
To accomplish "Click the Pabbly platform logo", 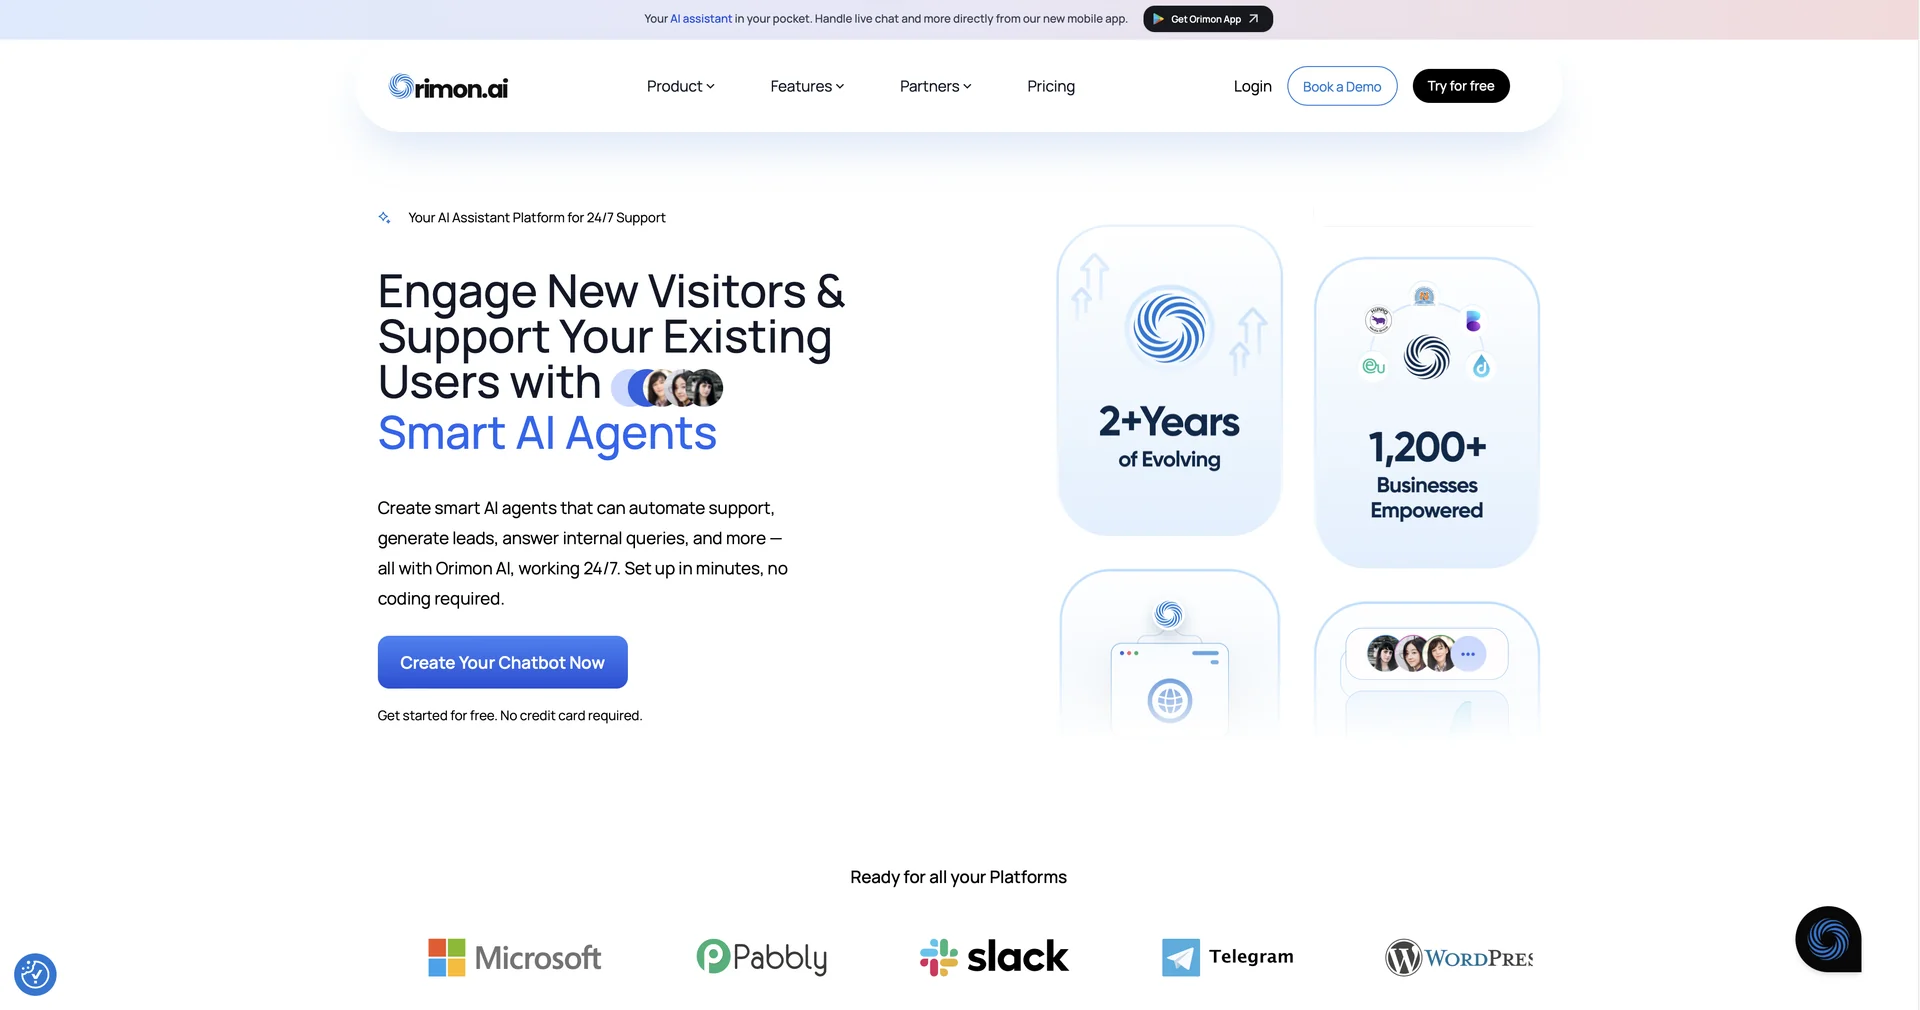I will click(x=761, y=957).
